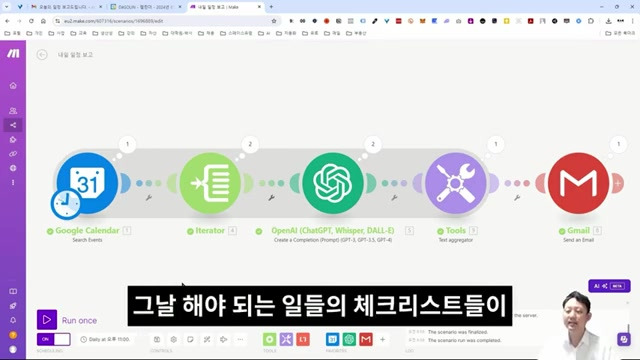
Task: Click Run once play button
Action: tap(47, 320)
